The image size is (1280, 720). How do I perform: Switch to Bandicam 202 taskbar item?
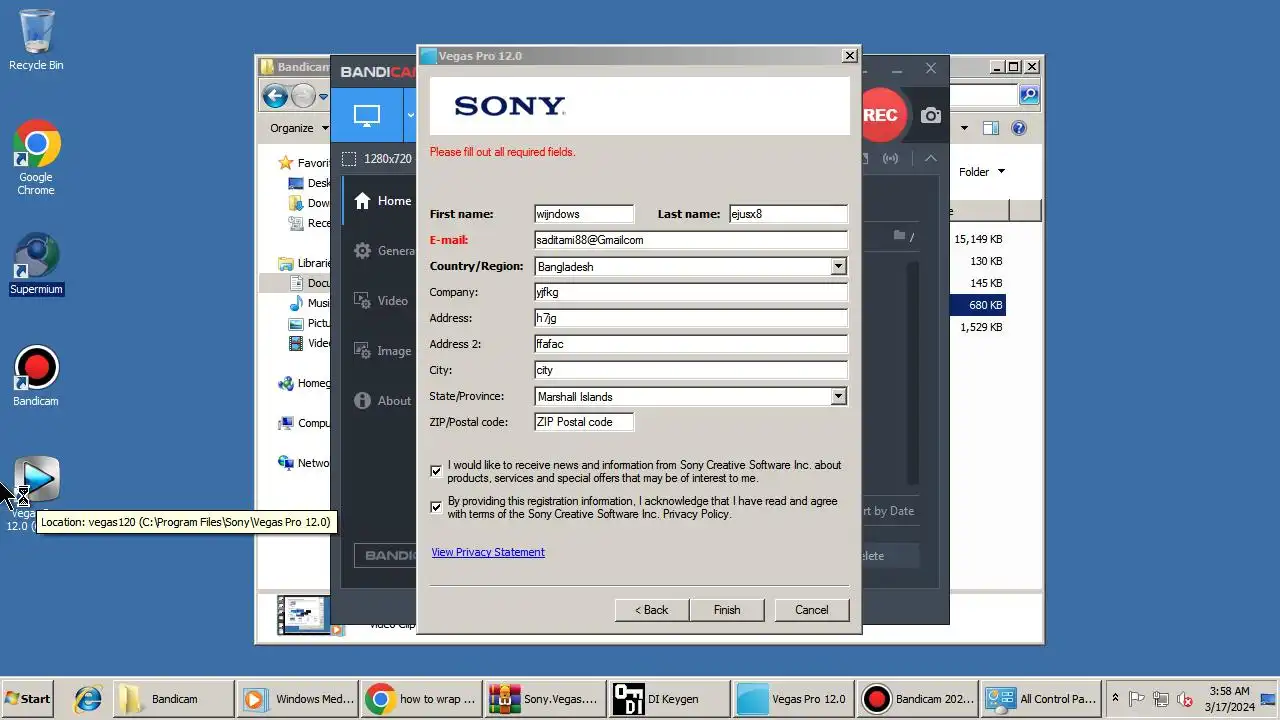(917, 699)
